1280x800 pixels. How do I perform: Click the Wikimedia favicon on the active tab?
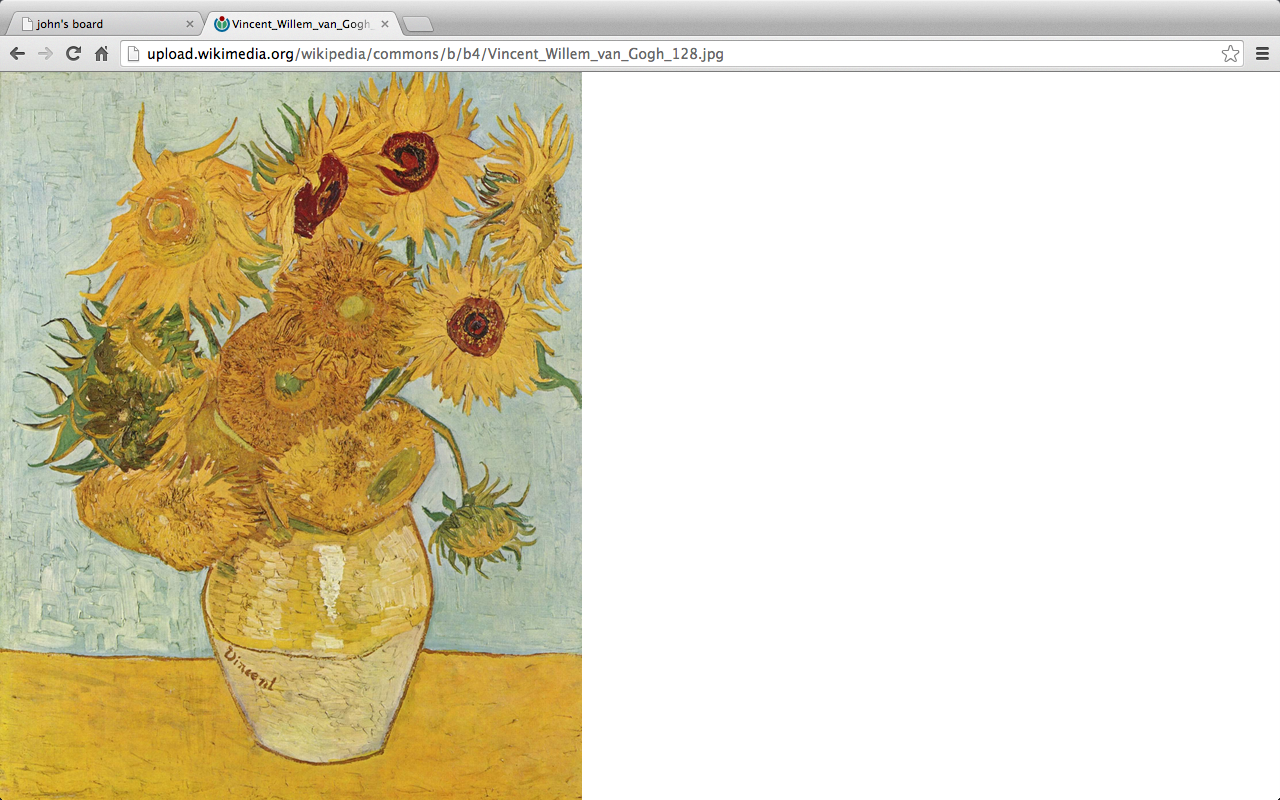click(x=221, y=24)
